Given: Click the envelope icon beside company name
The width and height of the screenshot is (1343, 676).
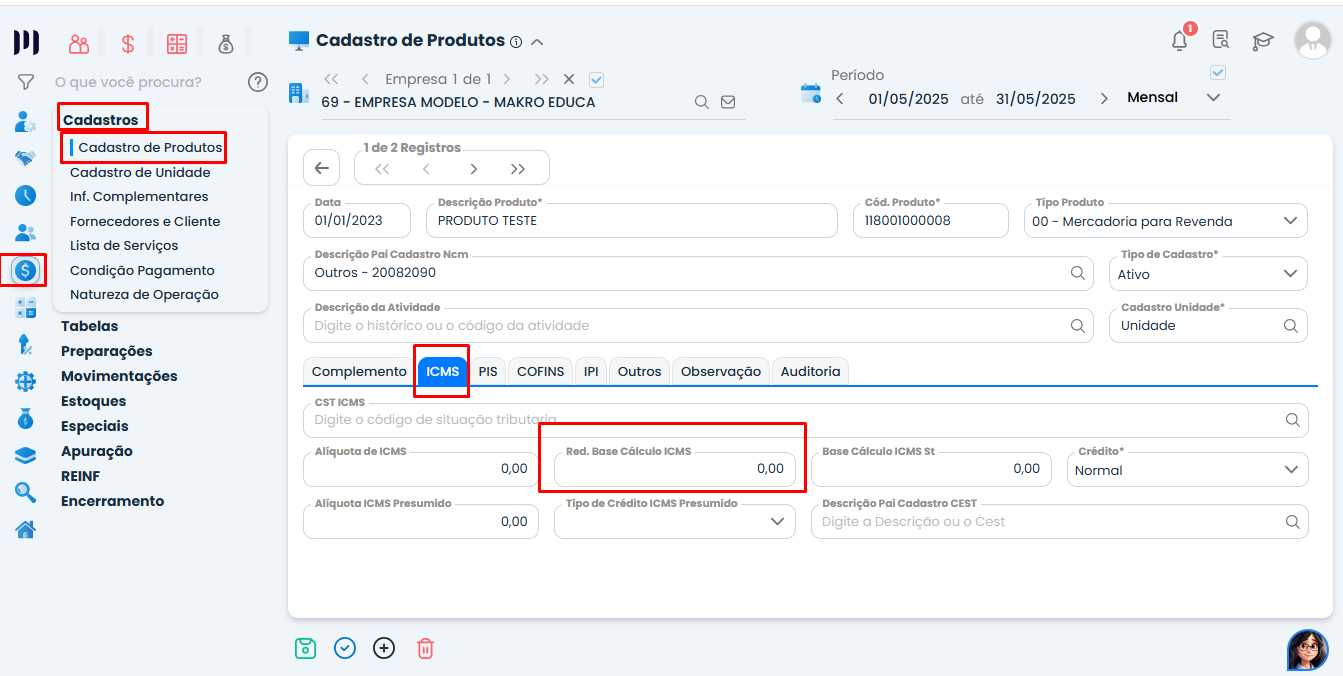Looking at the screenshot, I should pyautogui.click(x=728, y=102).
